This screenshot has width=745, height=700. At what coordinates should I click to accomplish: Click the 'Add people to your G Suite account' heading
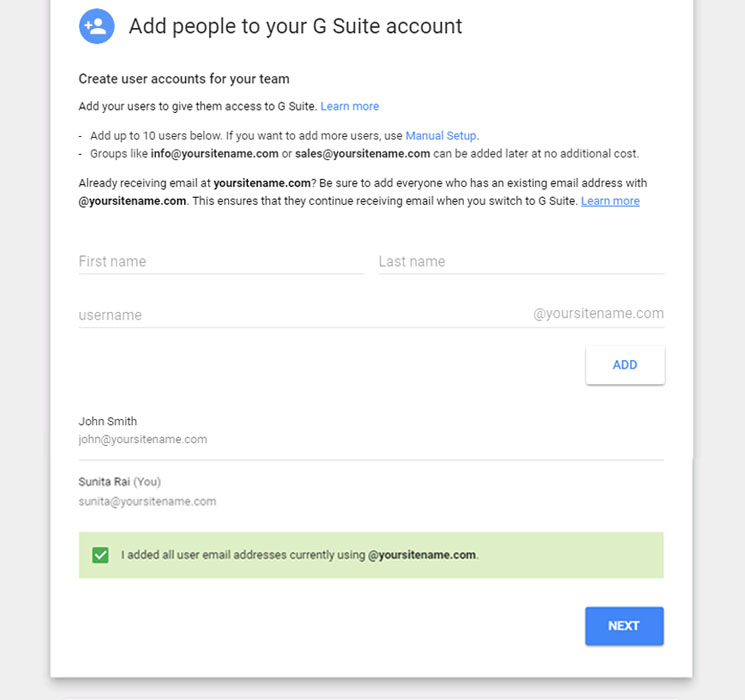click(x=296, y=26)
